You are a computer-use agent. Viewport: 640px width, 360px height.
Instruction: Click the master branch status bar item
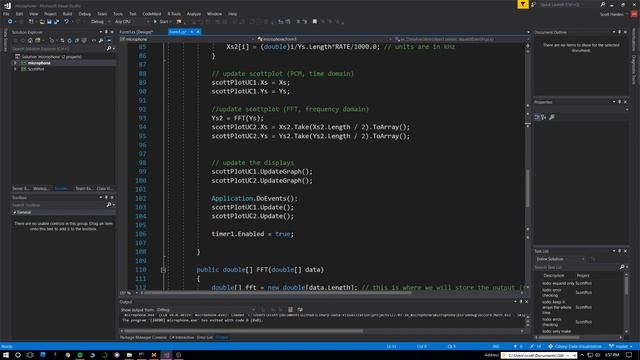[x=620, y=347]
